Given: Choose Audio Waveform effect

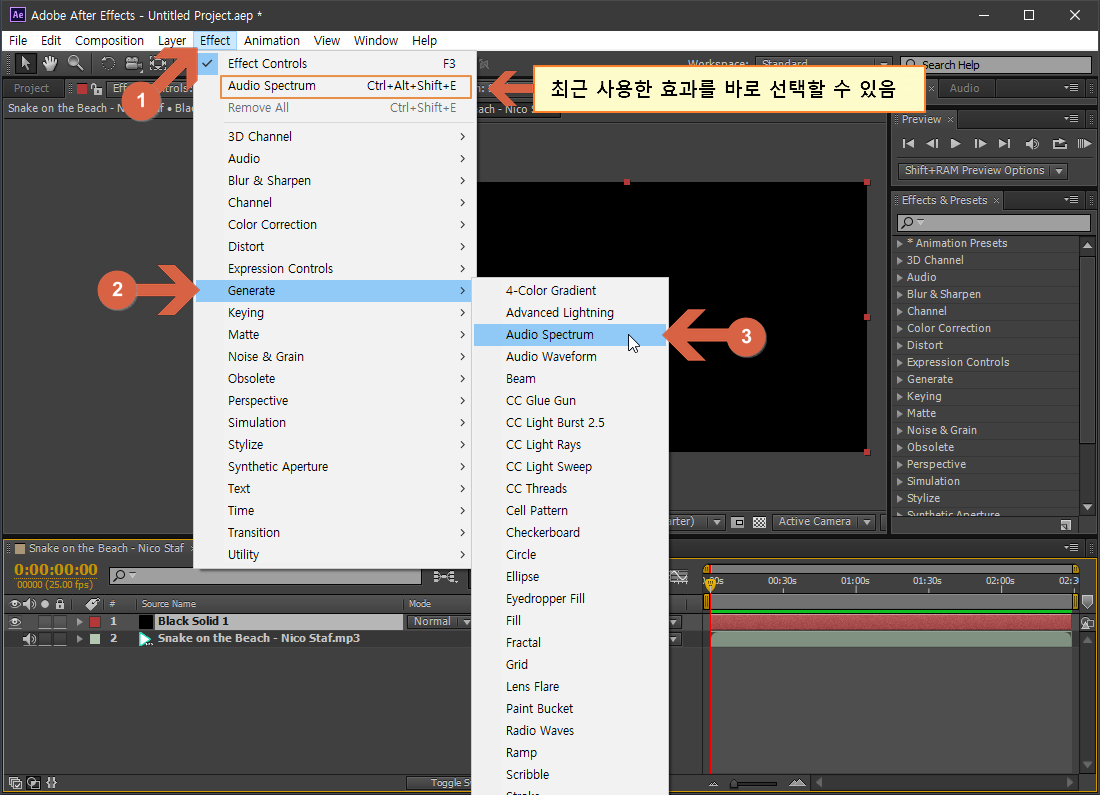Looking at the screenshot, I should click(x=570, y=356).
